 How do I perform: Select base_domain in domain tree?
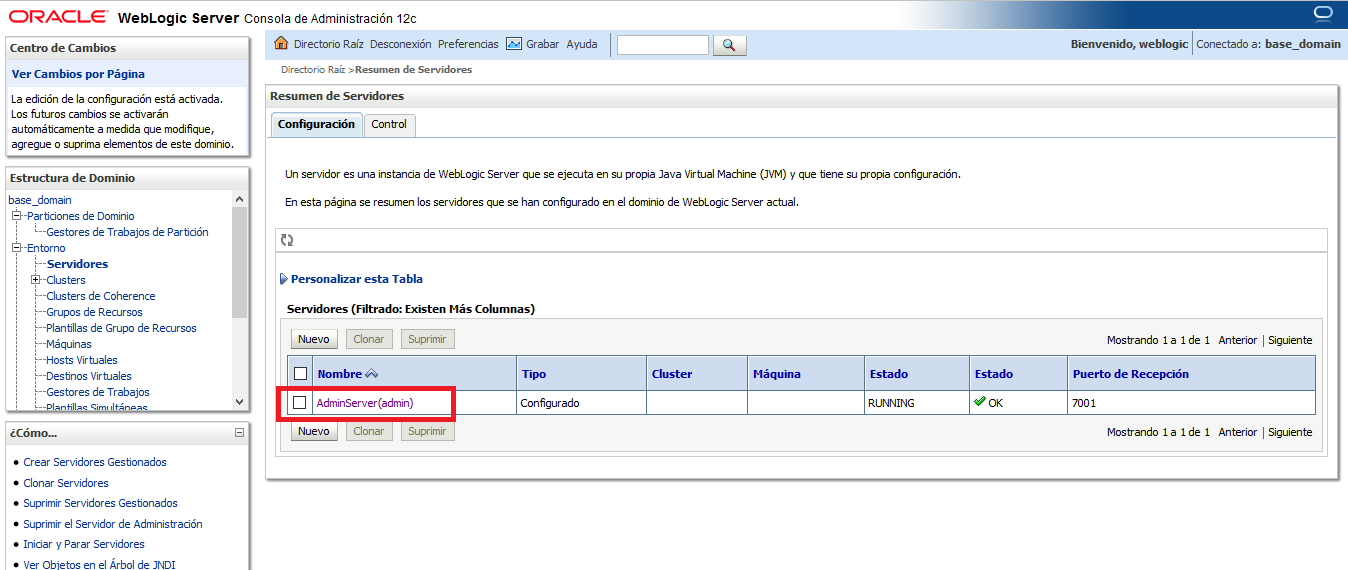click(40, 200)
